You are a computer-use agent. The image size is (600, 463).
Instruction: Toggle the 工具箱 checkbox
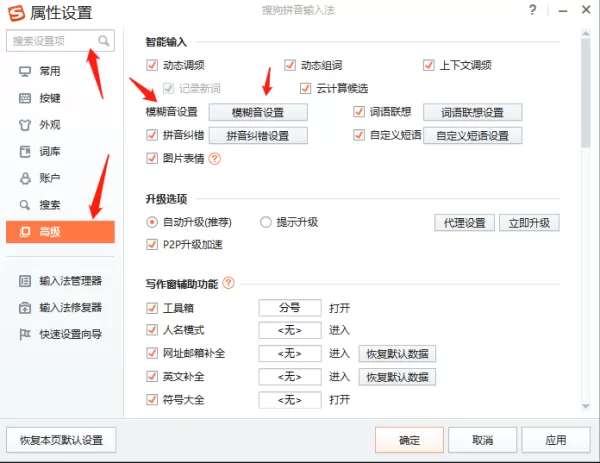pyautogui.click(x=152, y=308)
